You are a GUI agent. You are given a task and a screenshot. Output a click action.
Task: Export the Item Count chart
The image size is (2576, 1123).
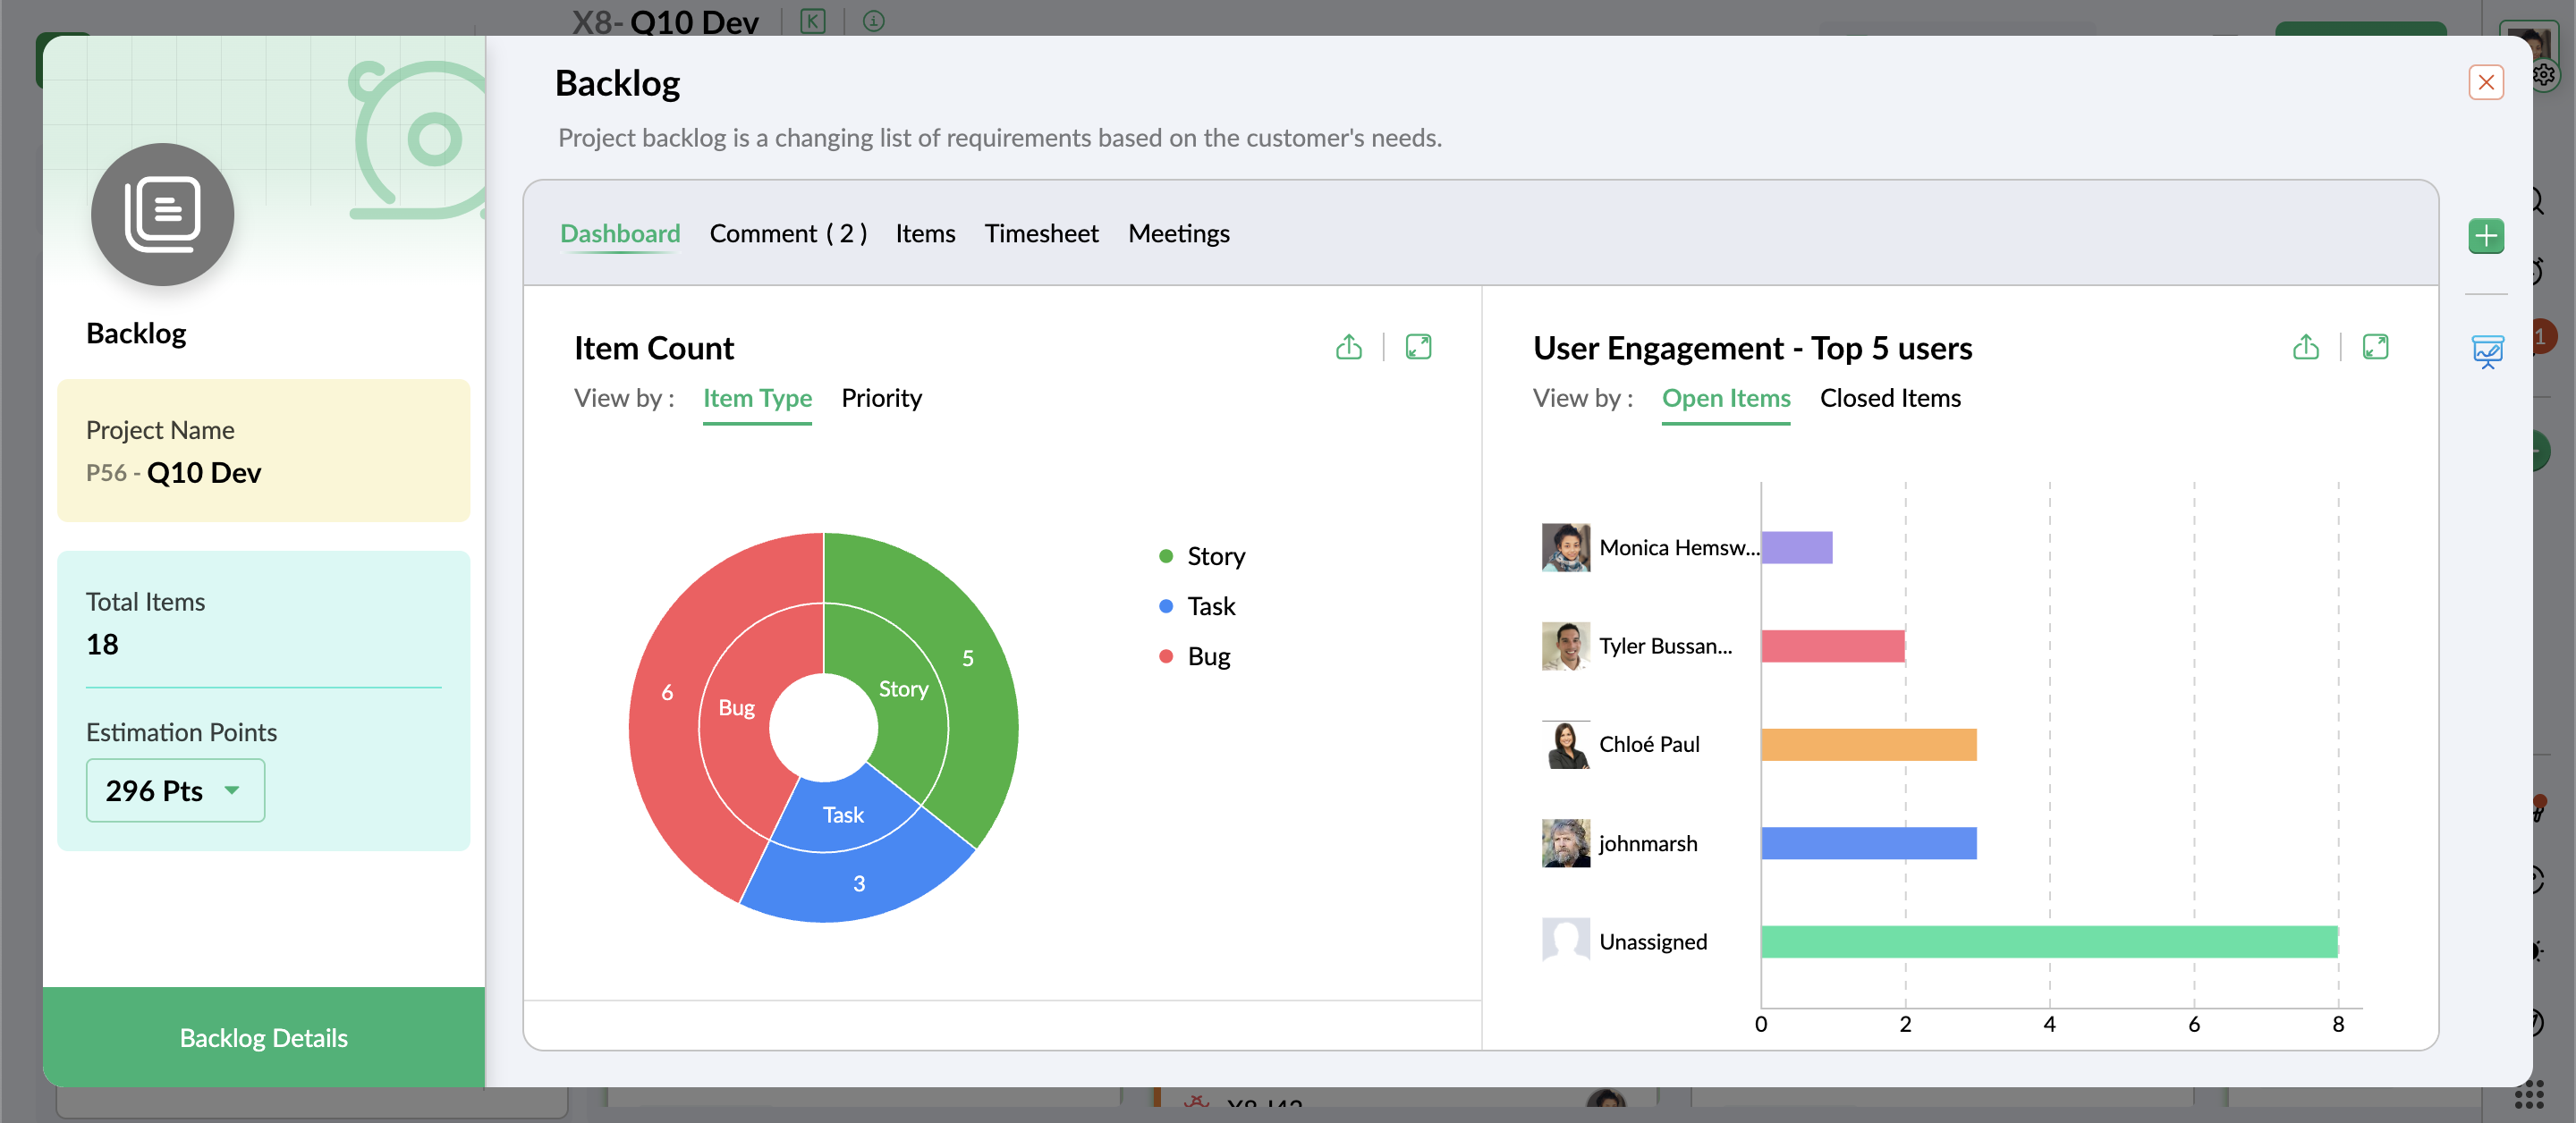[1348, 347]
